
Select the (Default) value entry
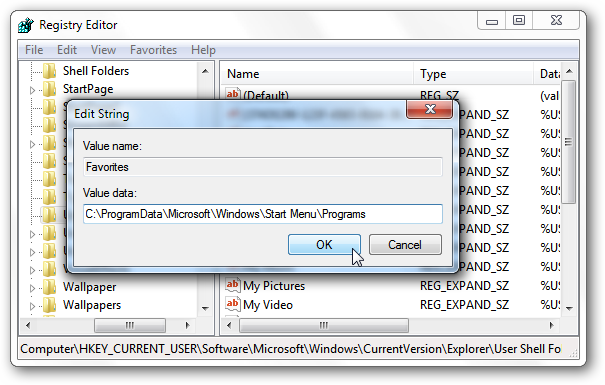pyautogui.click(x=266, y=95)
